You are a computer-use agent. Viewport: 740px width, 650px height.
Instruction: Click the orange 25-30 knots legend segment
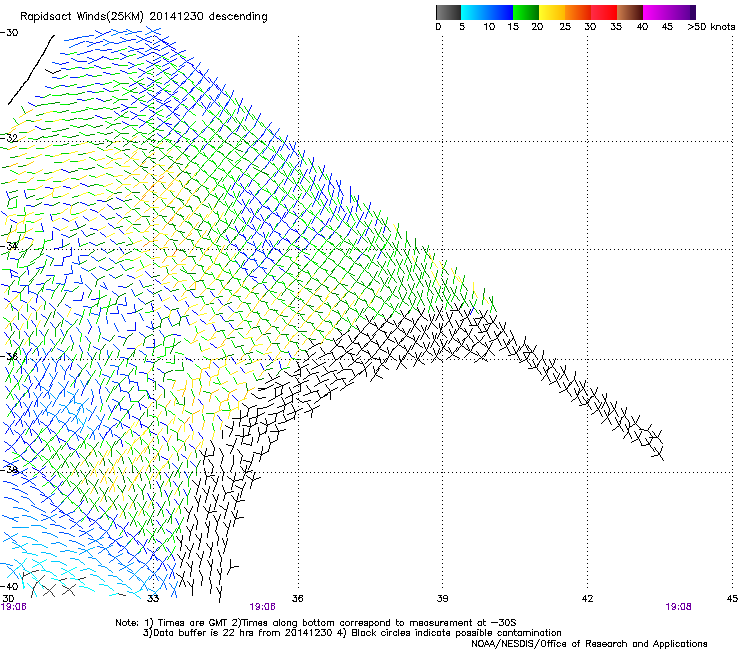tap(578, 12)
